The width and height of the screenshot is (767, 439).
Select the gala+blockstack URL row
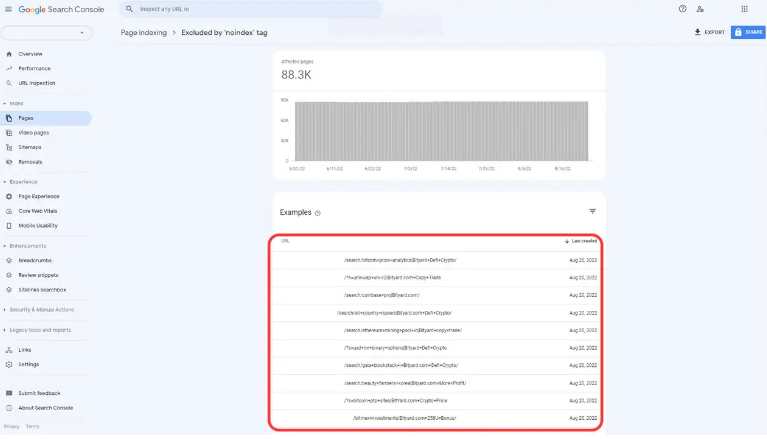[x=436, y=366]
